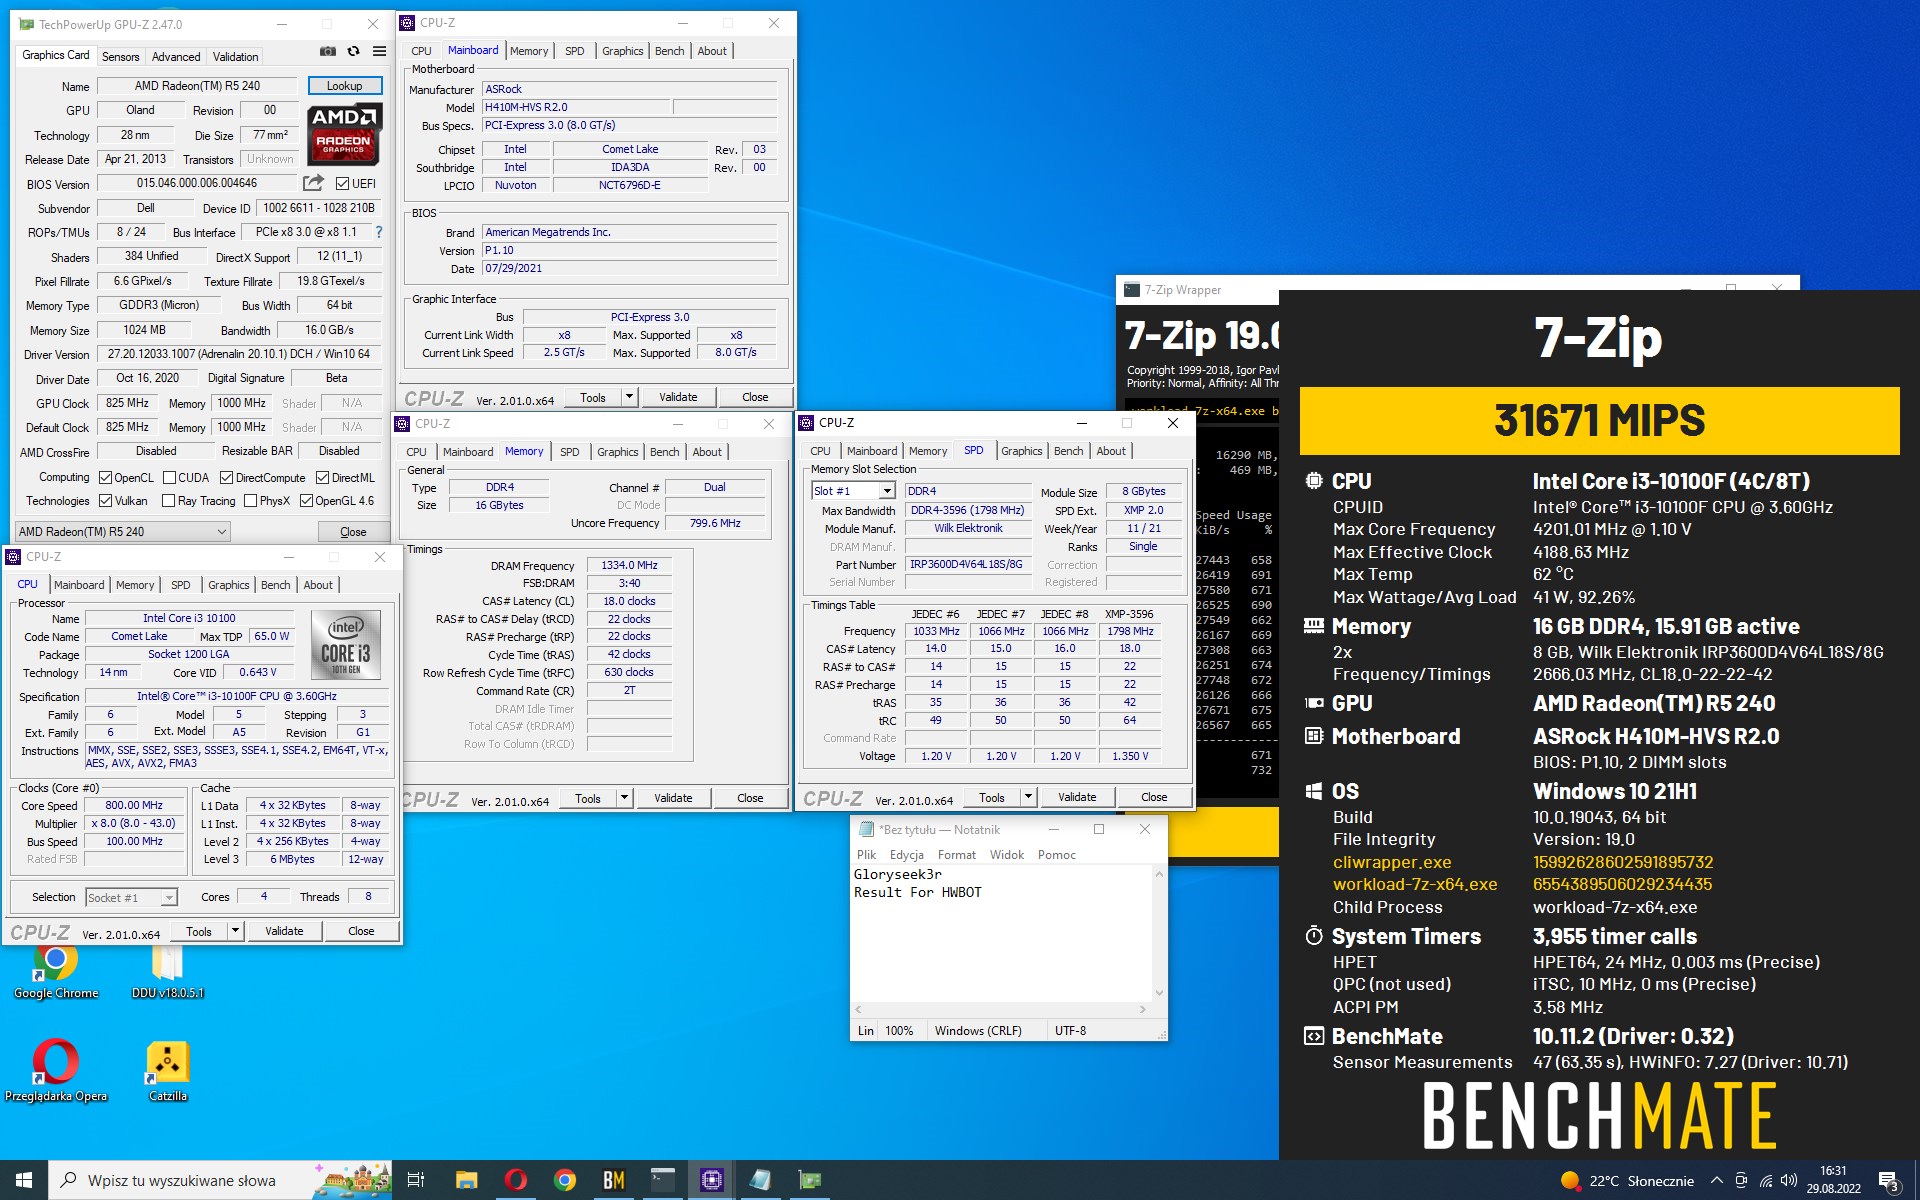Expand Tools arrow in CPU-Z SPD window
This screenshot has width=1920, height=1200.
pyautogui.click(x=1028, y=797)
